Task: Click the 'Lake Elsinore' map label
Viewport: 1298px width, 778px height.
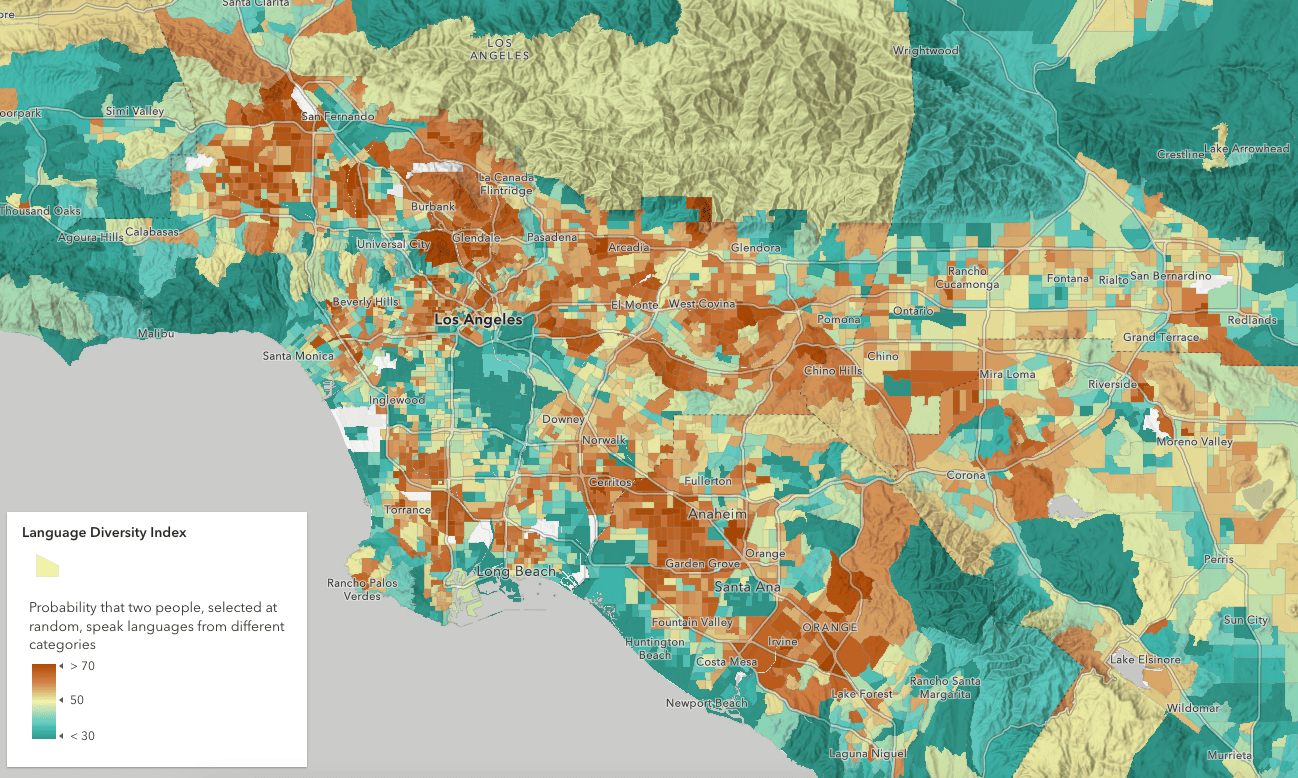Action: tap(1146, 660)
